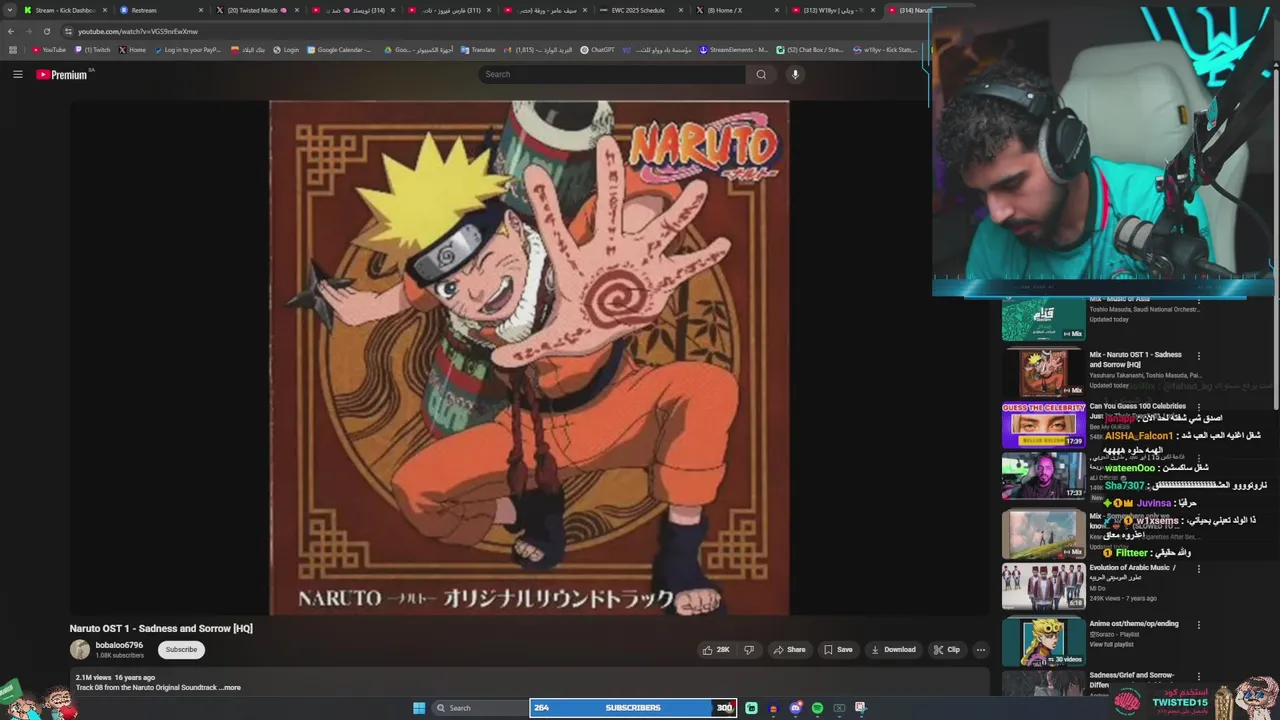Open Chat Box / Stre... bookmark
This screenshot has width=1280, height=720.
(810, 50)
